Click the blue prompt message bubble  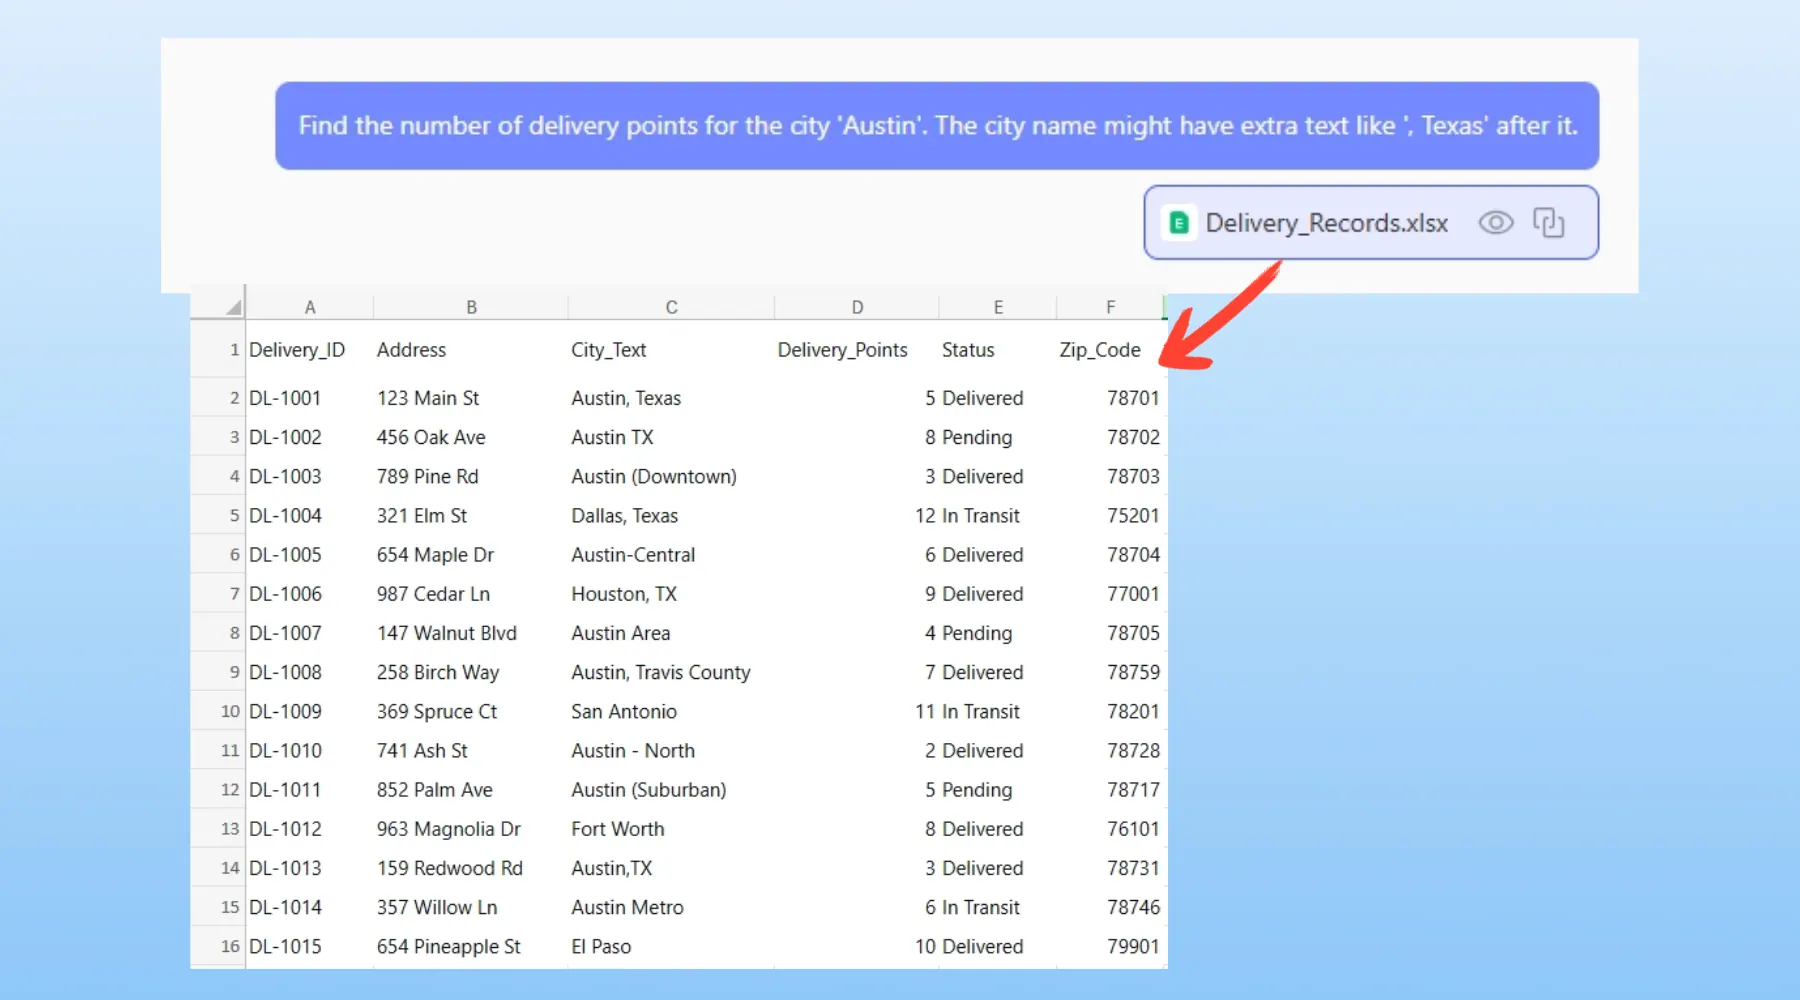coord(937,126)
